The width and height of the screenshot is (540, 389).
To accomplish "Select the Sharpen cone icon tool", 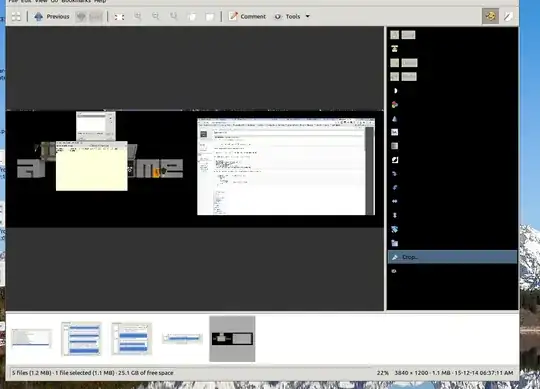I will pos(395,119).
